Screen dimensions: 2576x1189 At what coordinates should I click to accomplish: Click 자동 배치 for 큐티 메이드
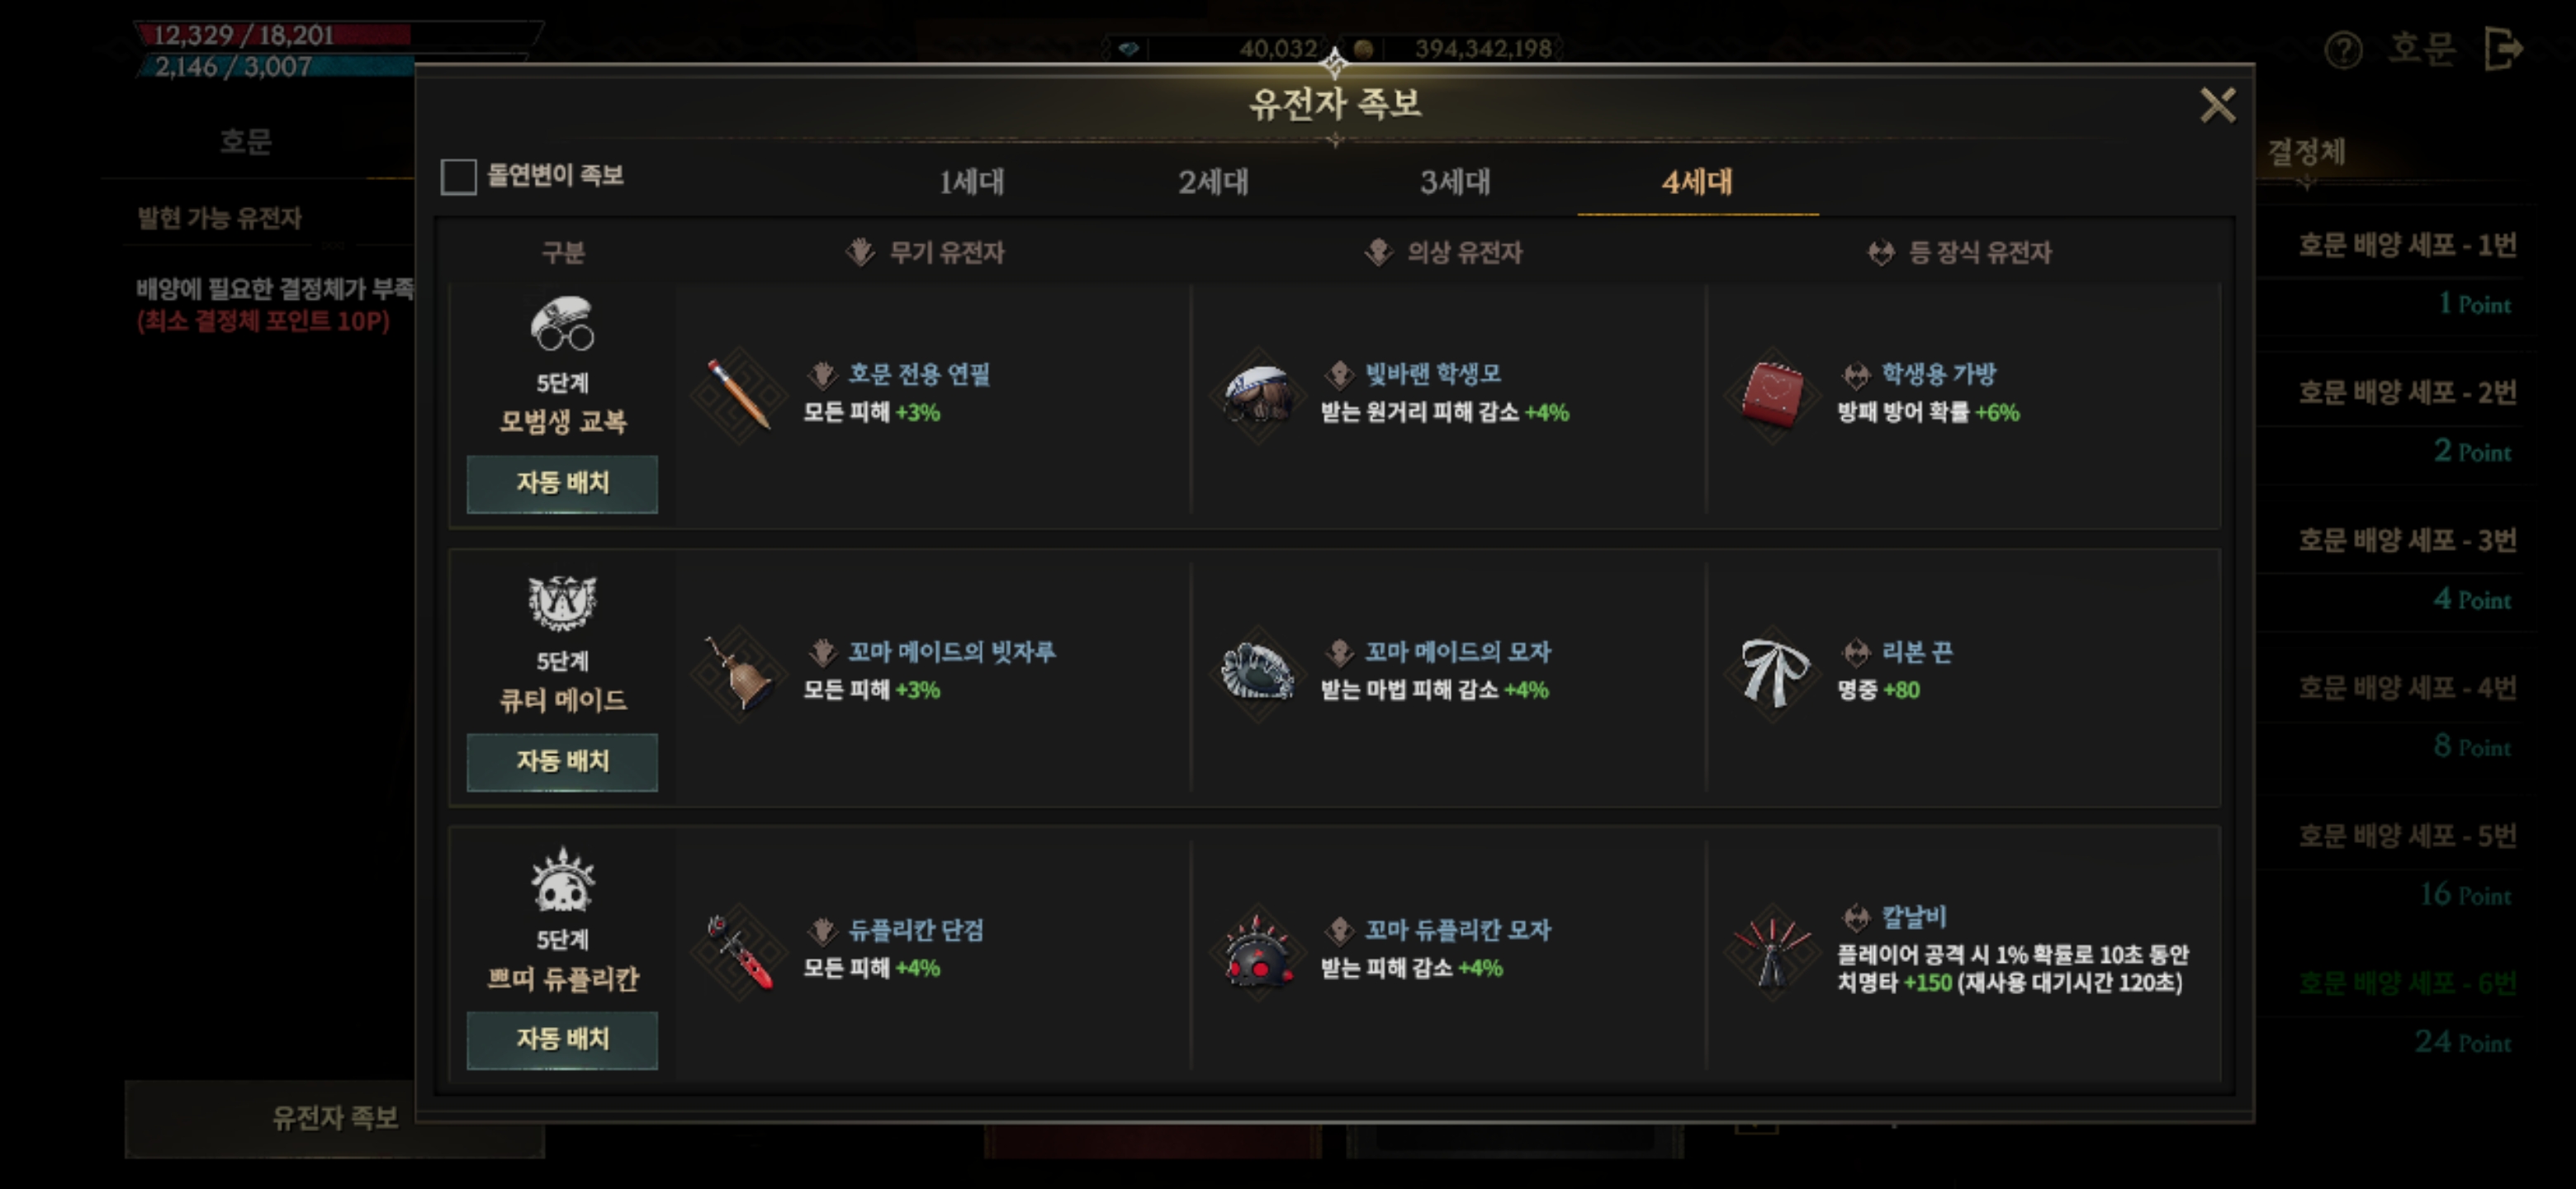[562, 762]
